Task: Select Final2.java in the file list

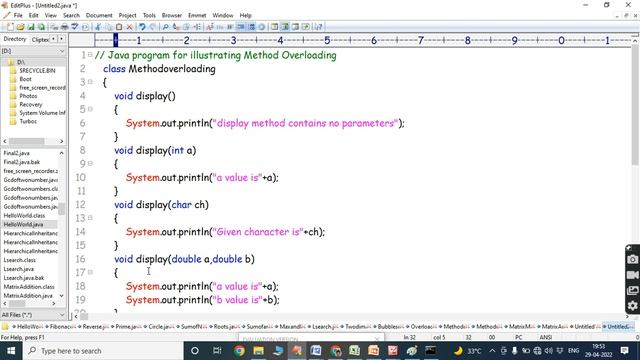Action: click(17, 153)
